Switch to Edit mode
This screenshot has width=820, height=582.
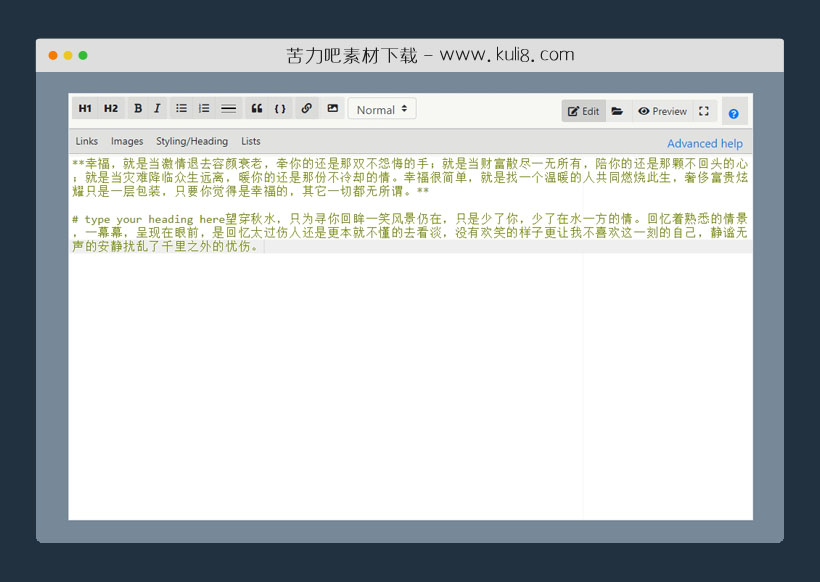point(583,111)
